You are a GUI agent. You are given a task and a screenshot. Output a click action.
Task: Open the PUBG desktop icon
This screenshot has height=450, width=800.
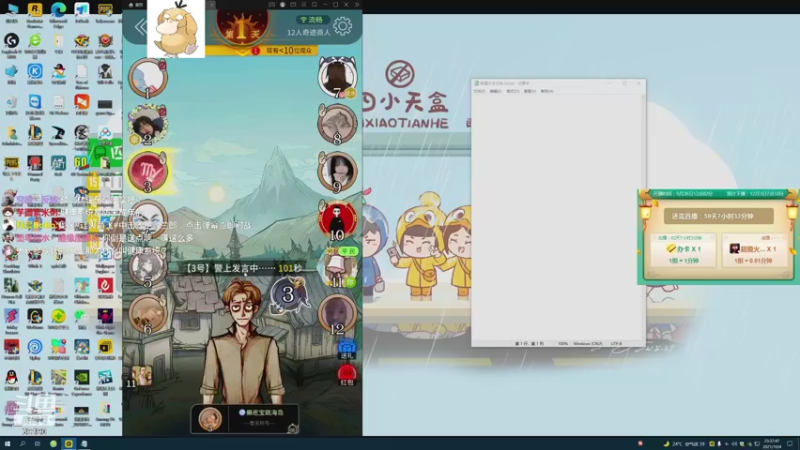pos(11,166)
